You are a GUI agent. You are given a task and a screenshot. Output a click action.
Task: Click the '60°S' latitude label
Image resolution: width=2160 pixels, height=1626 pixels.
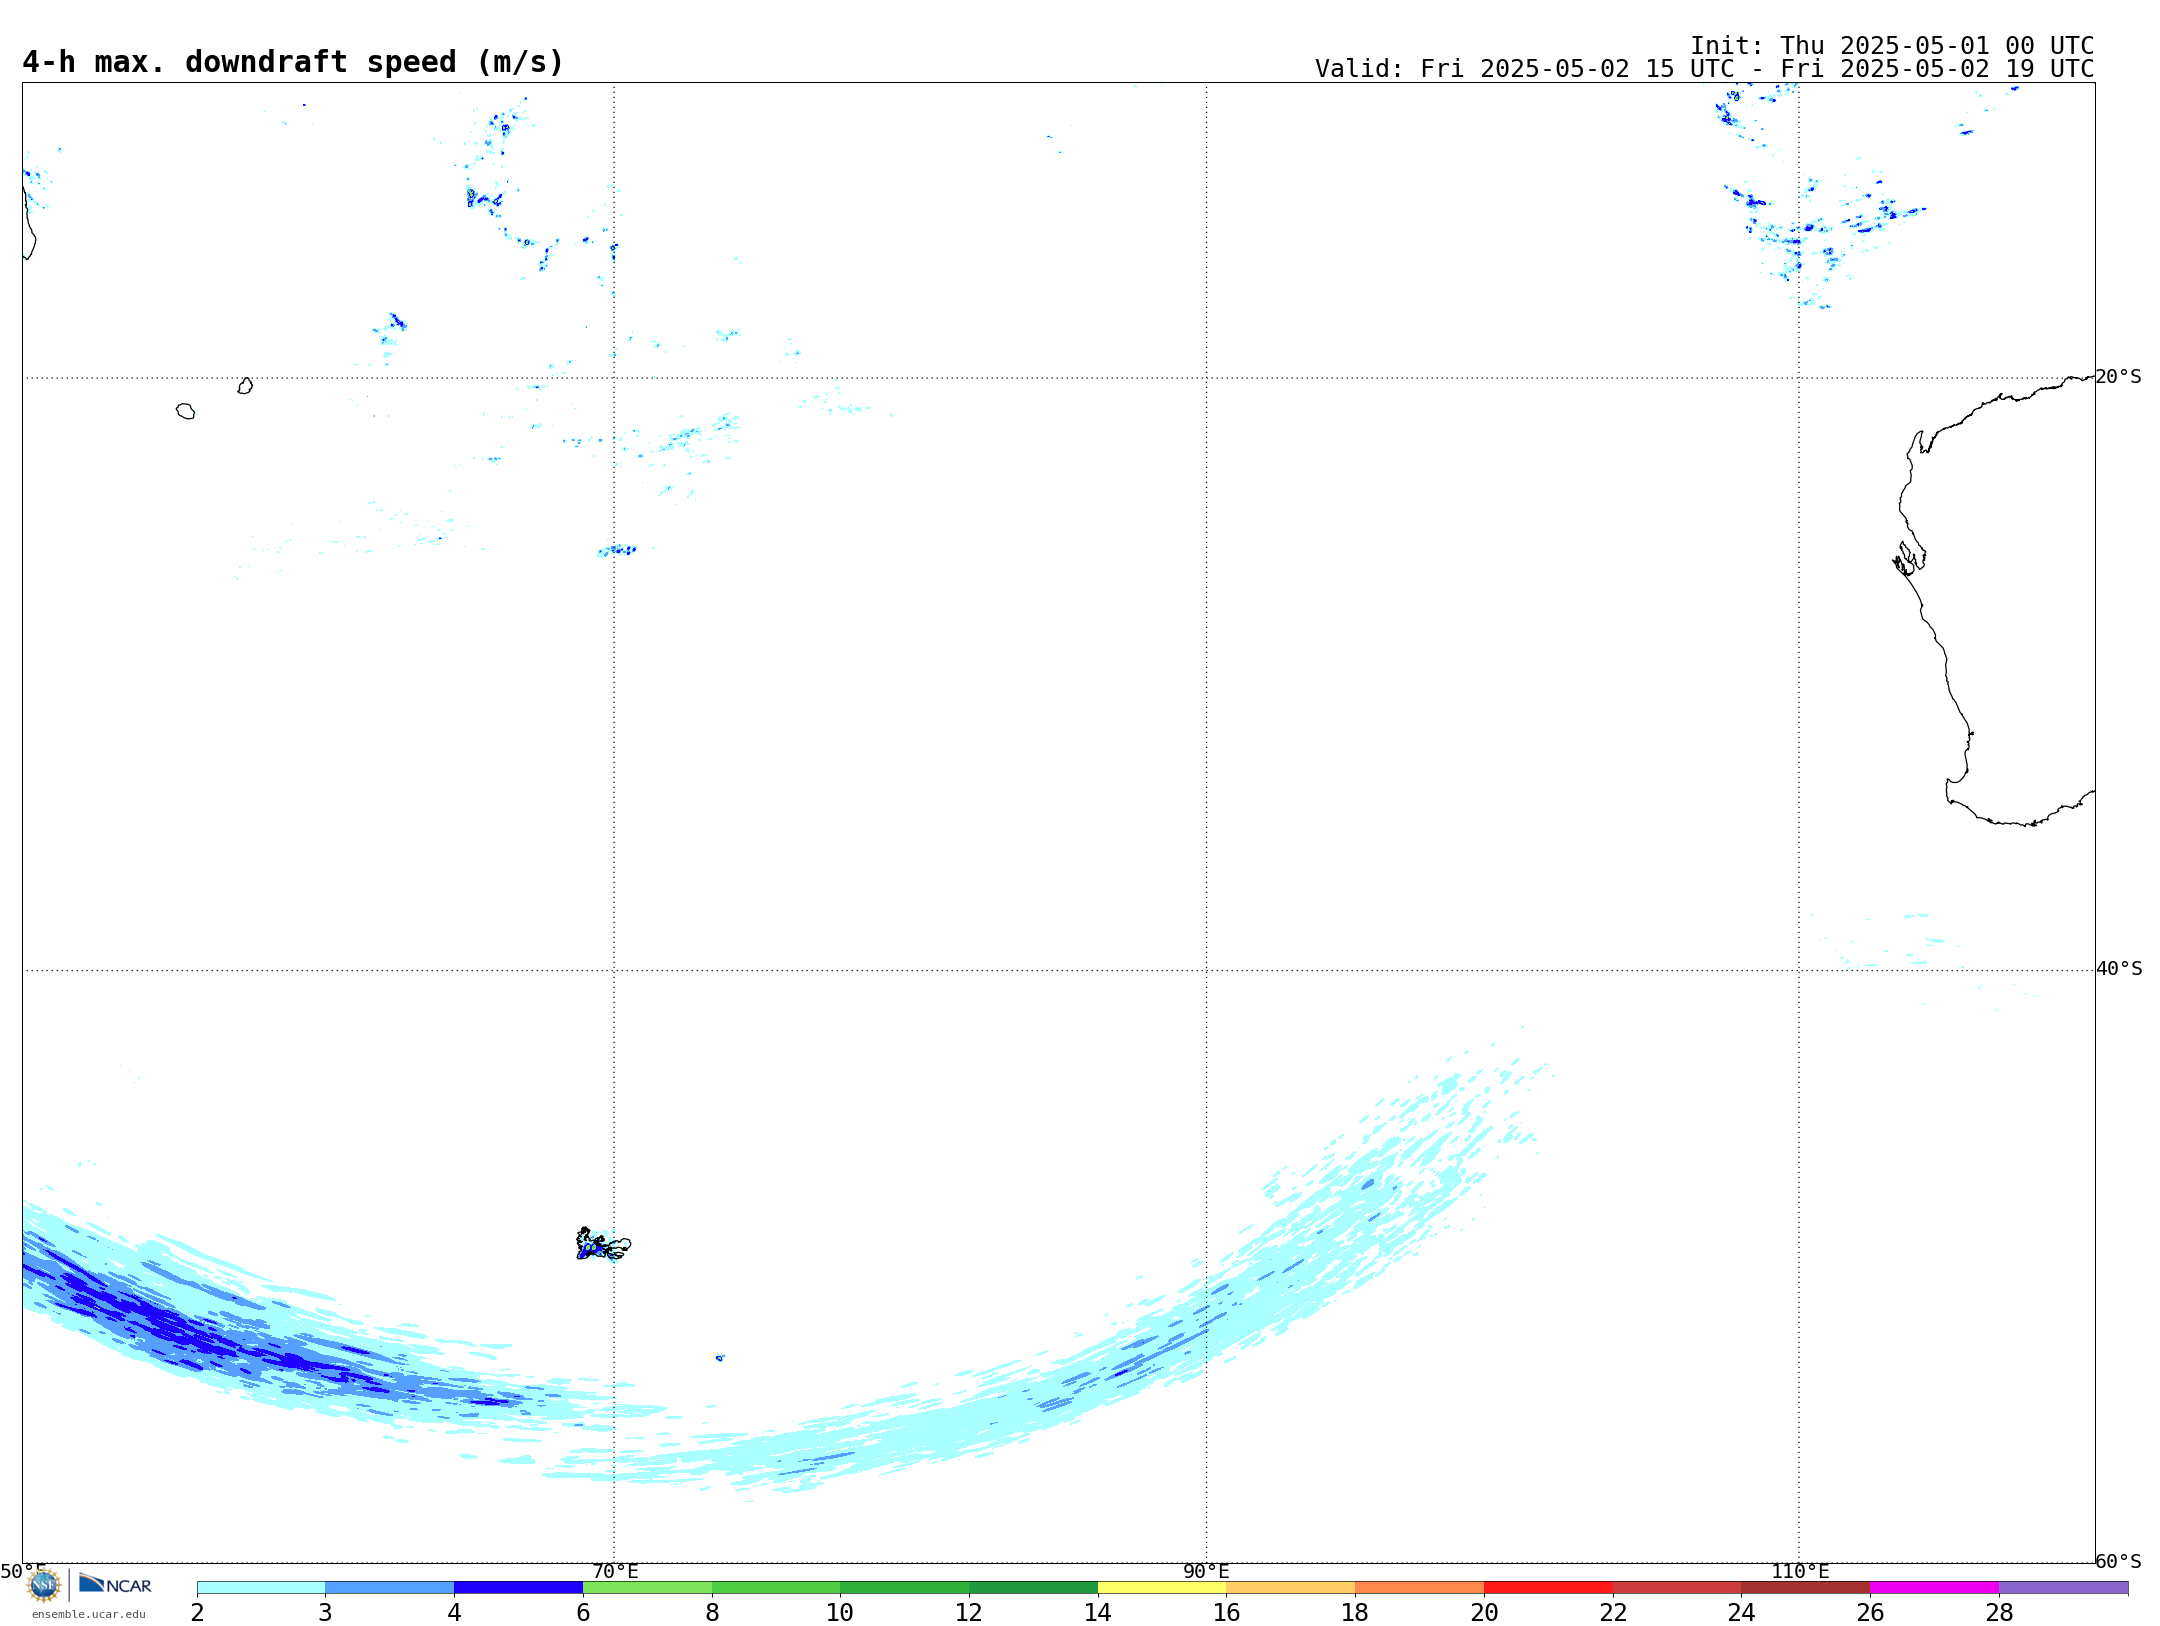2118,1561
